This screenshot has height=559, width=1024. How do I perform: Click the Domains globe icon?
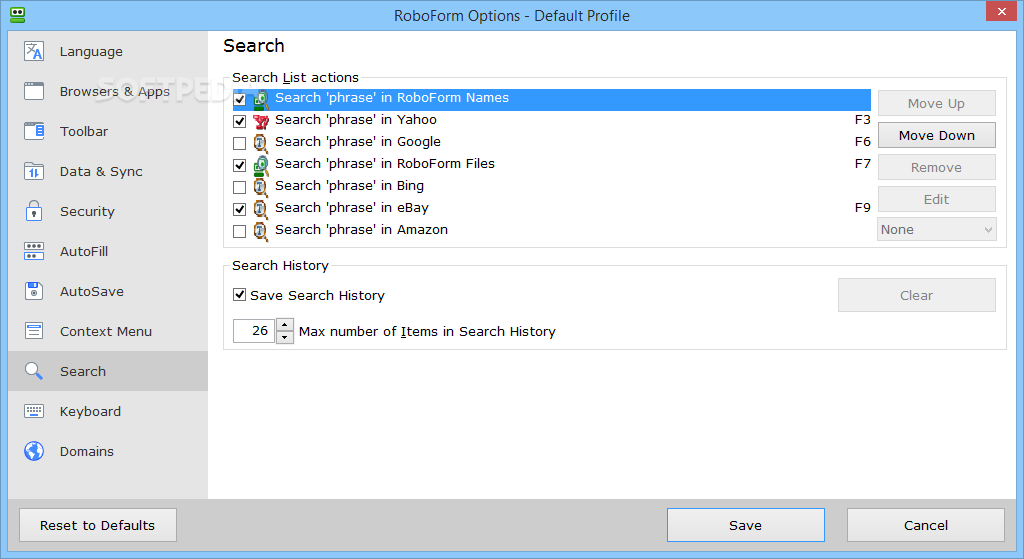(x=34, y=451)
